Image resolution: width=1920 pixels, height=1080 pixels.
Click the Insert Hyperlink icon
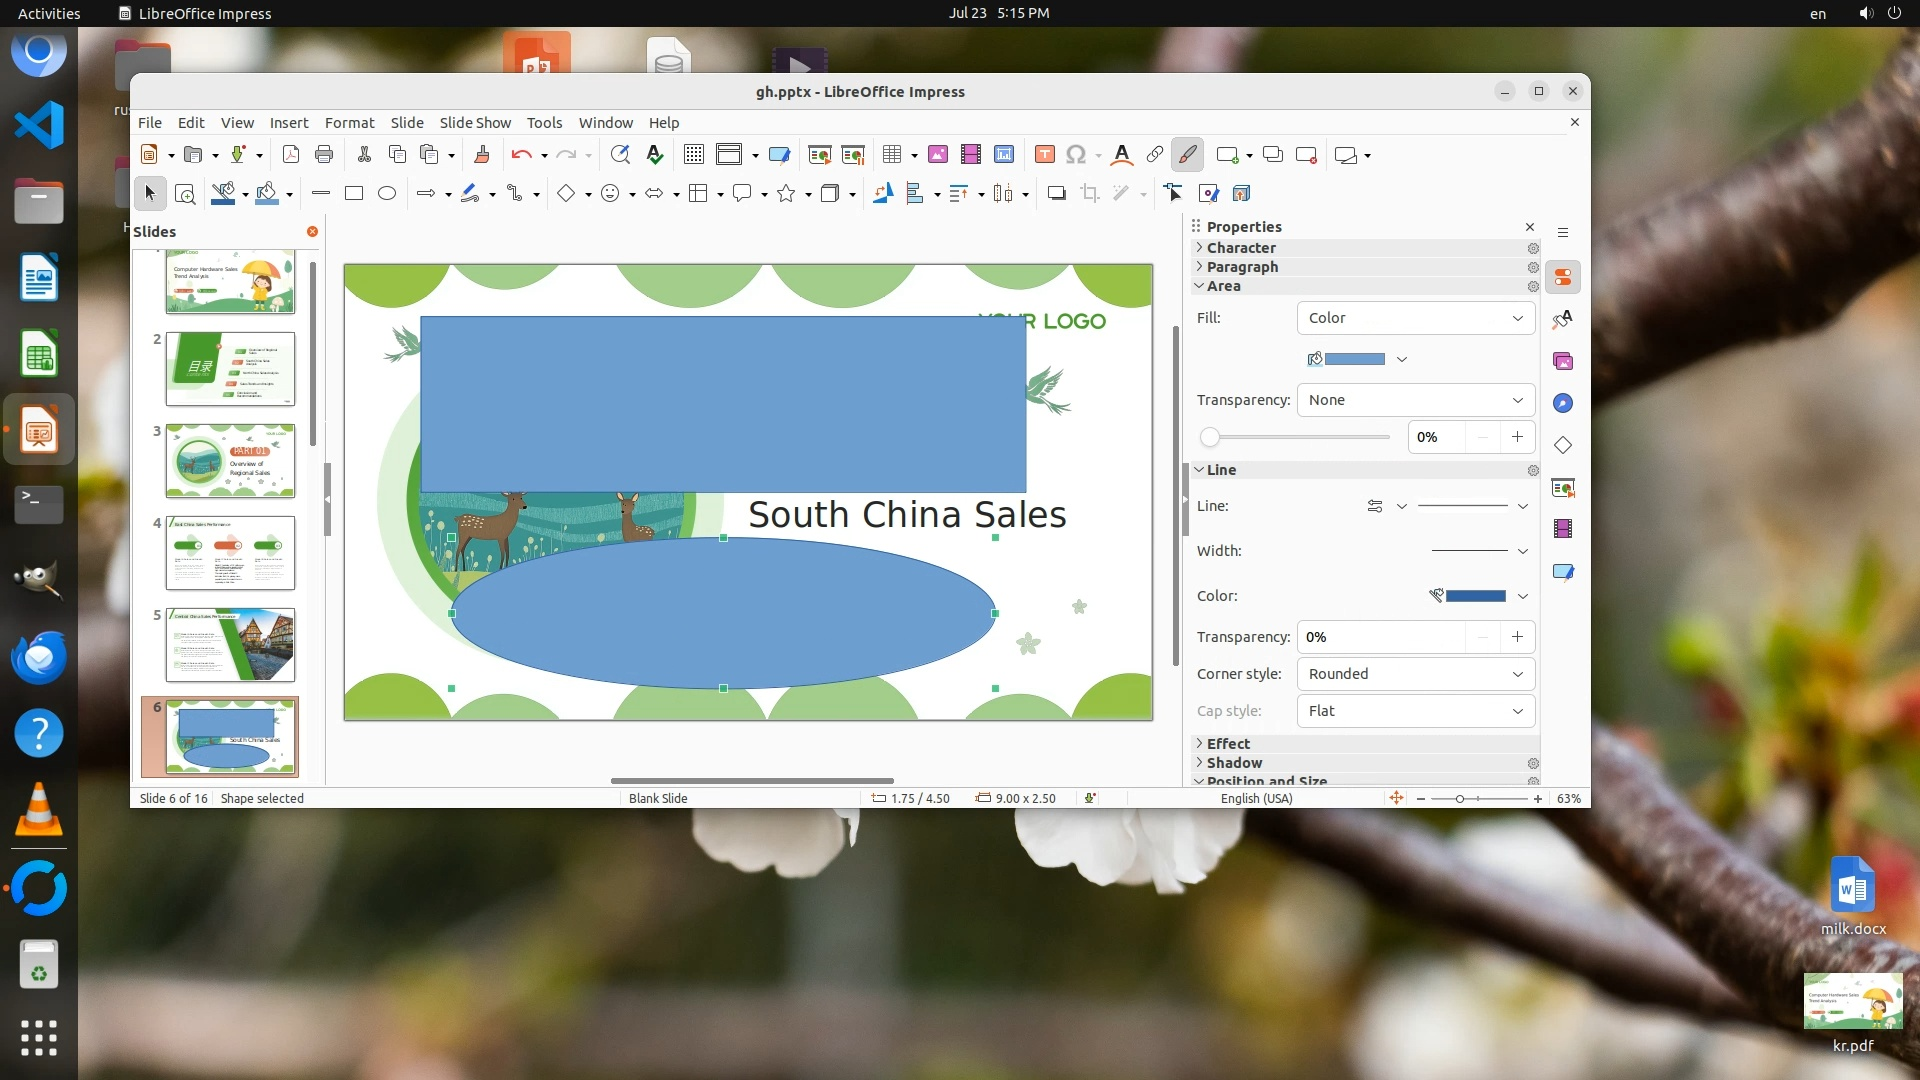click(x=1154, y=154)
